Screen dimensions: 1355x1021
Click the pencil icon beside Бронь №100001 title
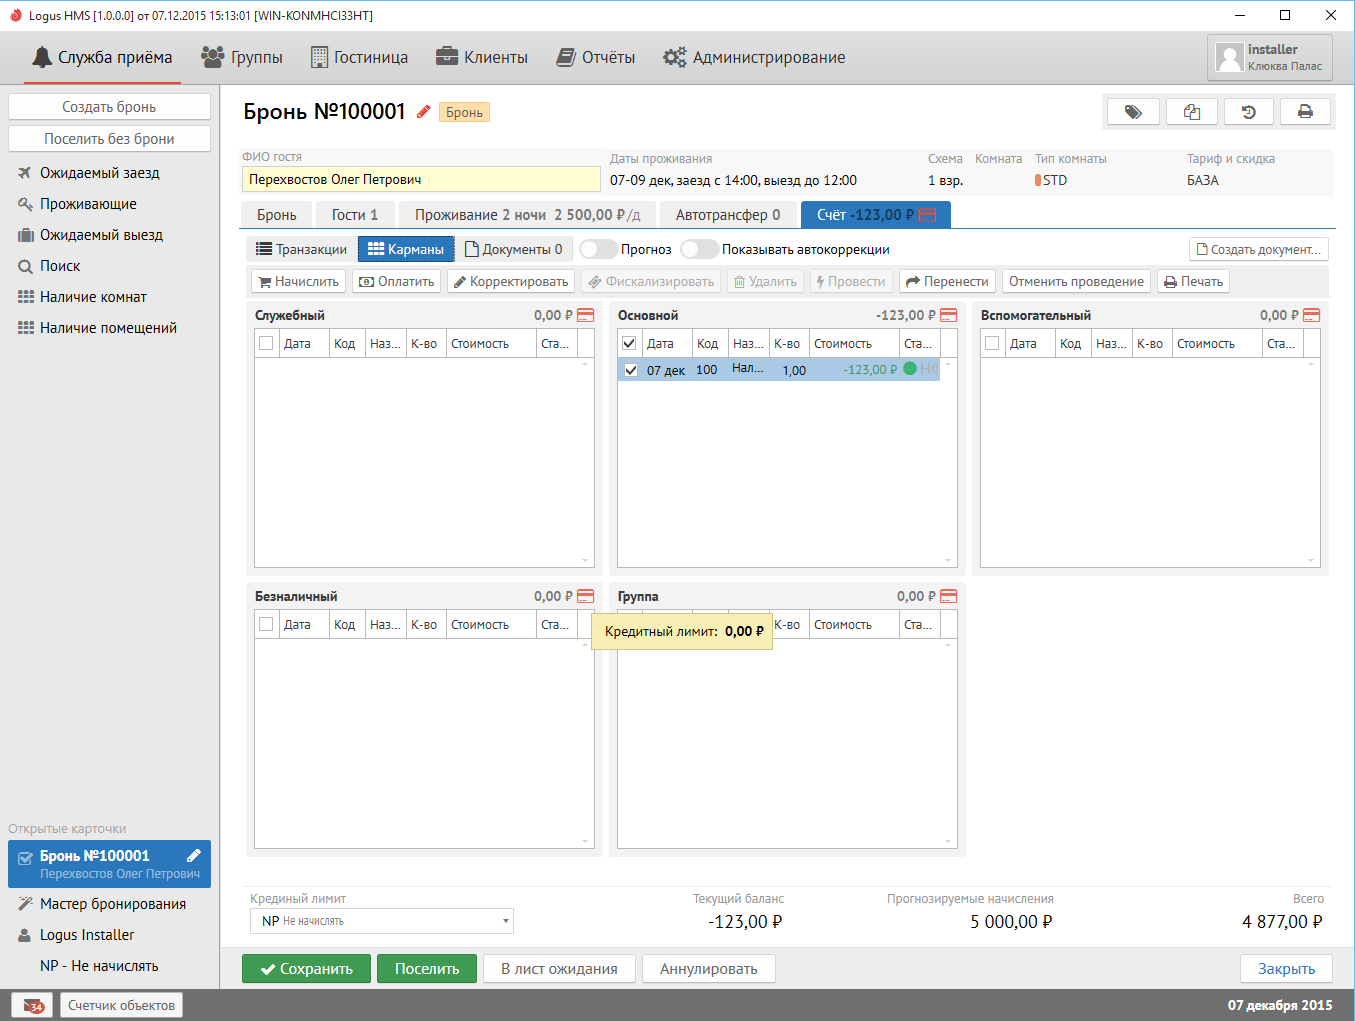(424, 112)
